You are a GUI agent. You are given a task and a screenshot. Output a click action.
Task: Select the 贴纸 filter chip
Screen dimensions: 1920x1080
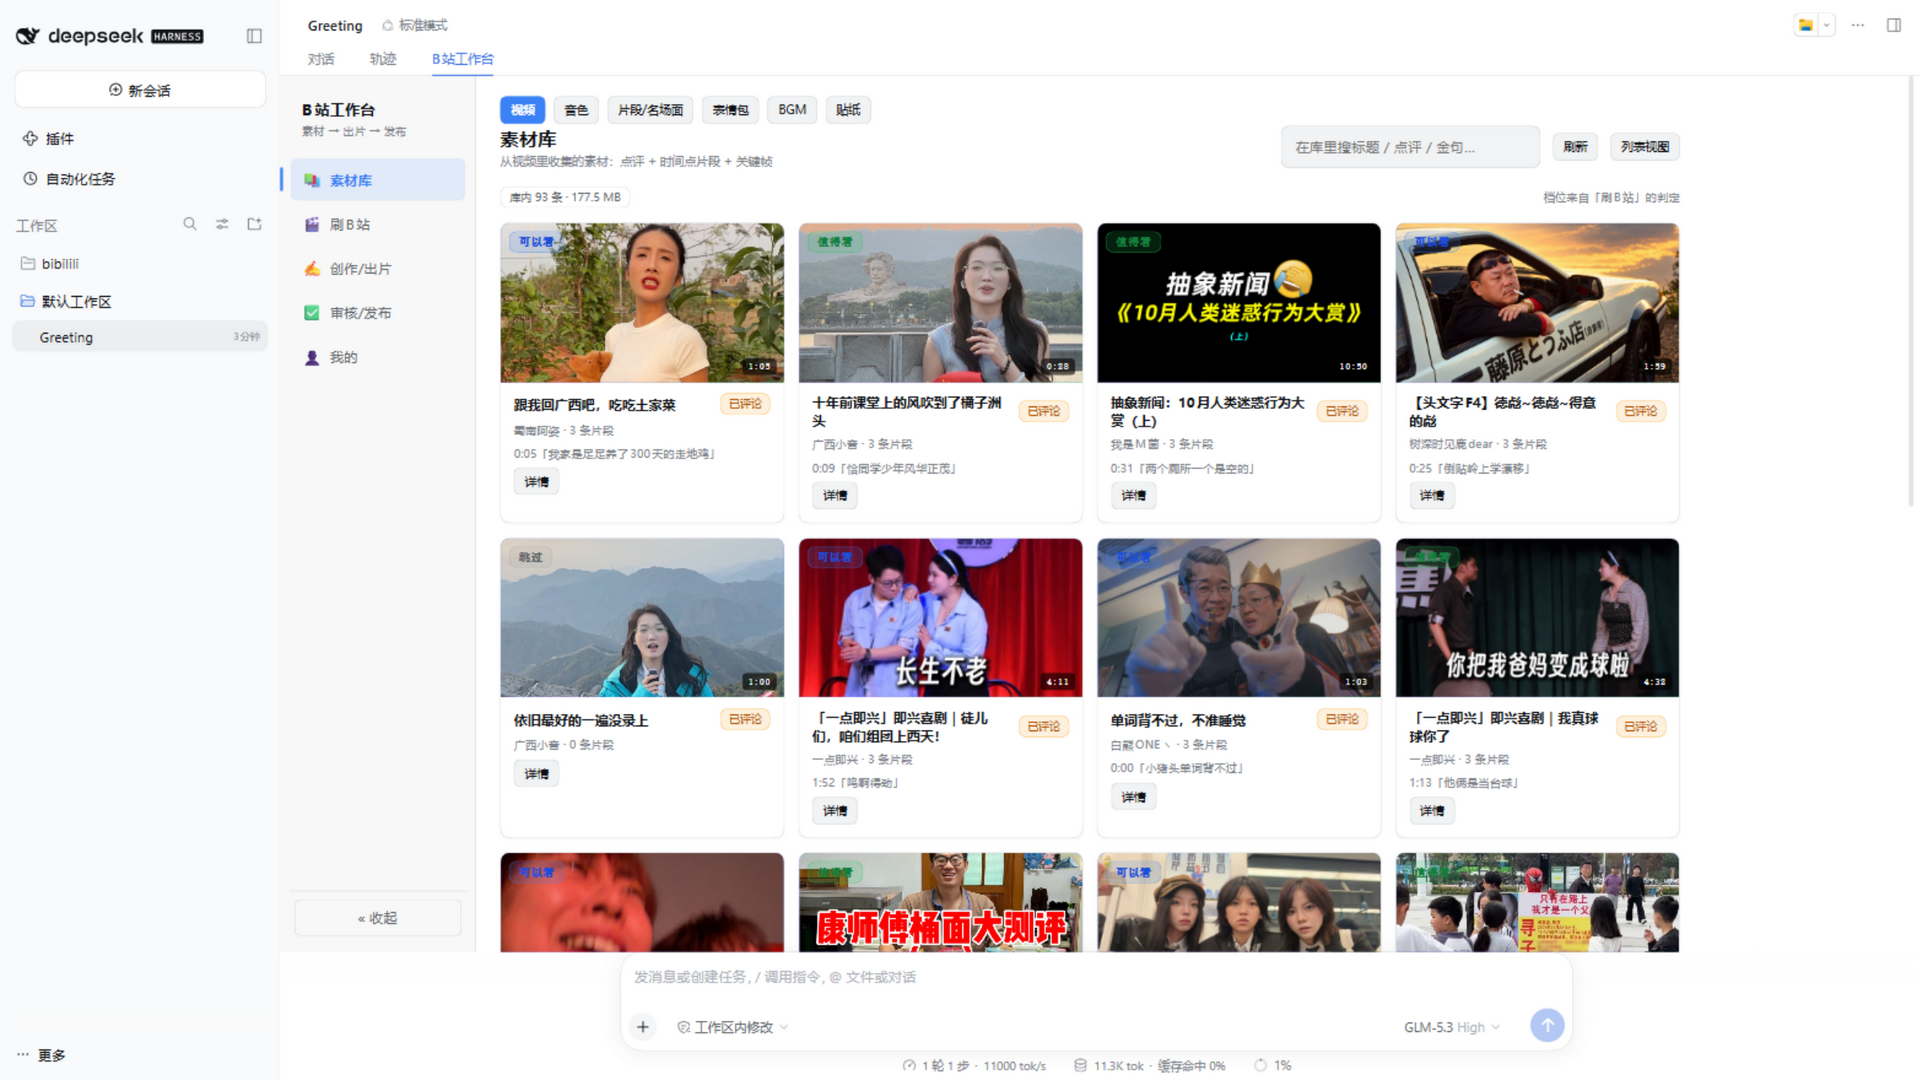click(848, 110)
